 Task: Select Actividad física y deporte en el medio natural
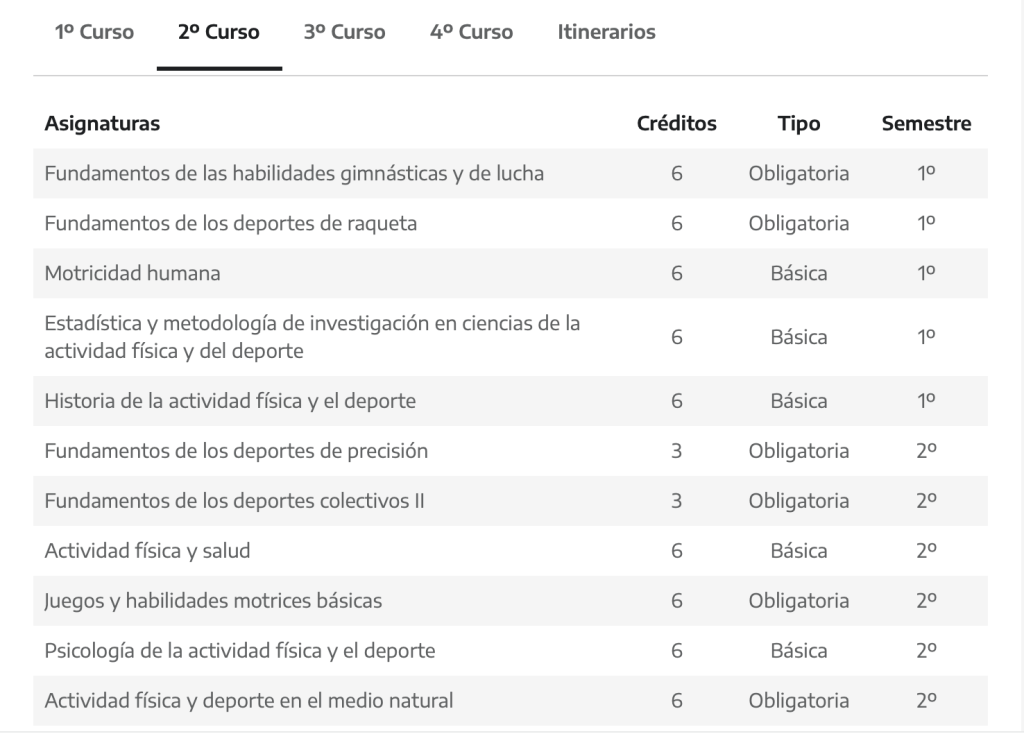pyautogui.click(x=249, y=701)
